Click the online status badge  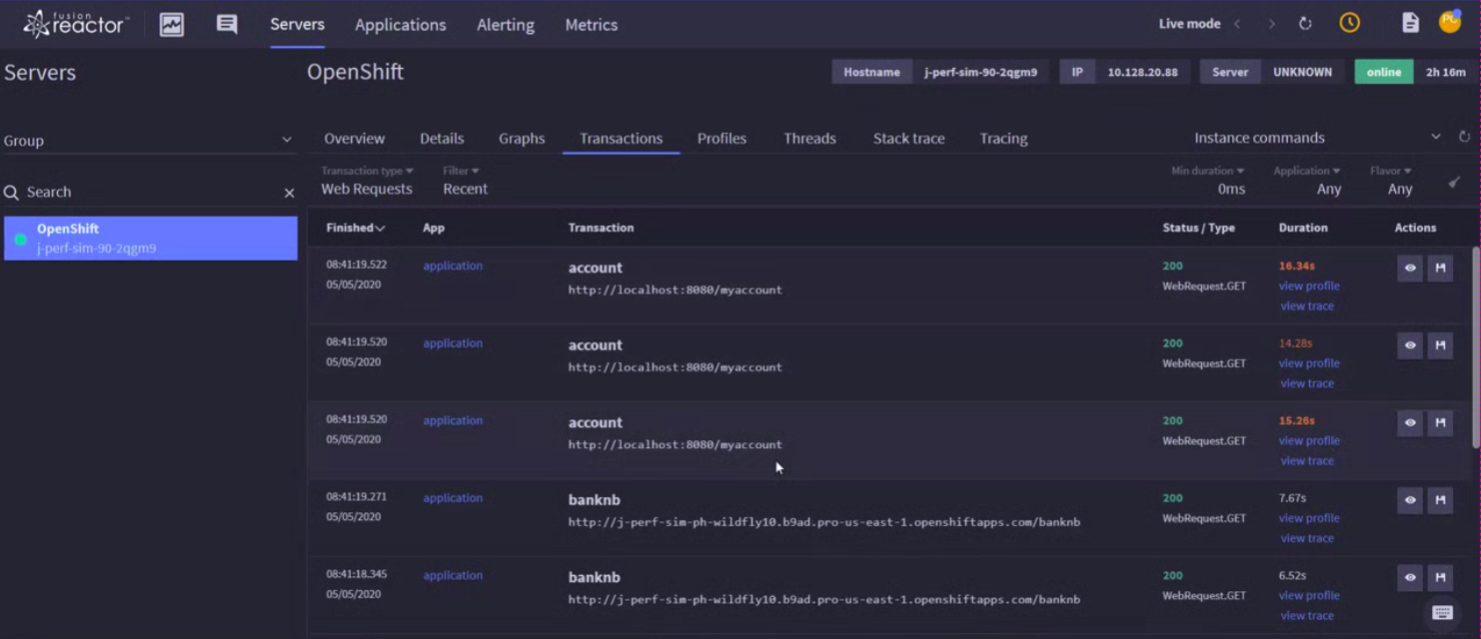point(1384,72)
